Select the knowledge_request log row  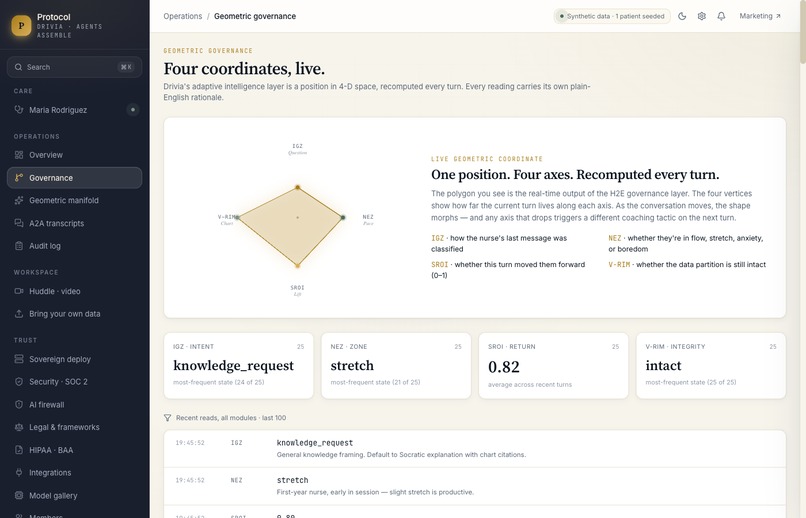474,449
